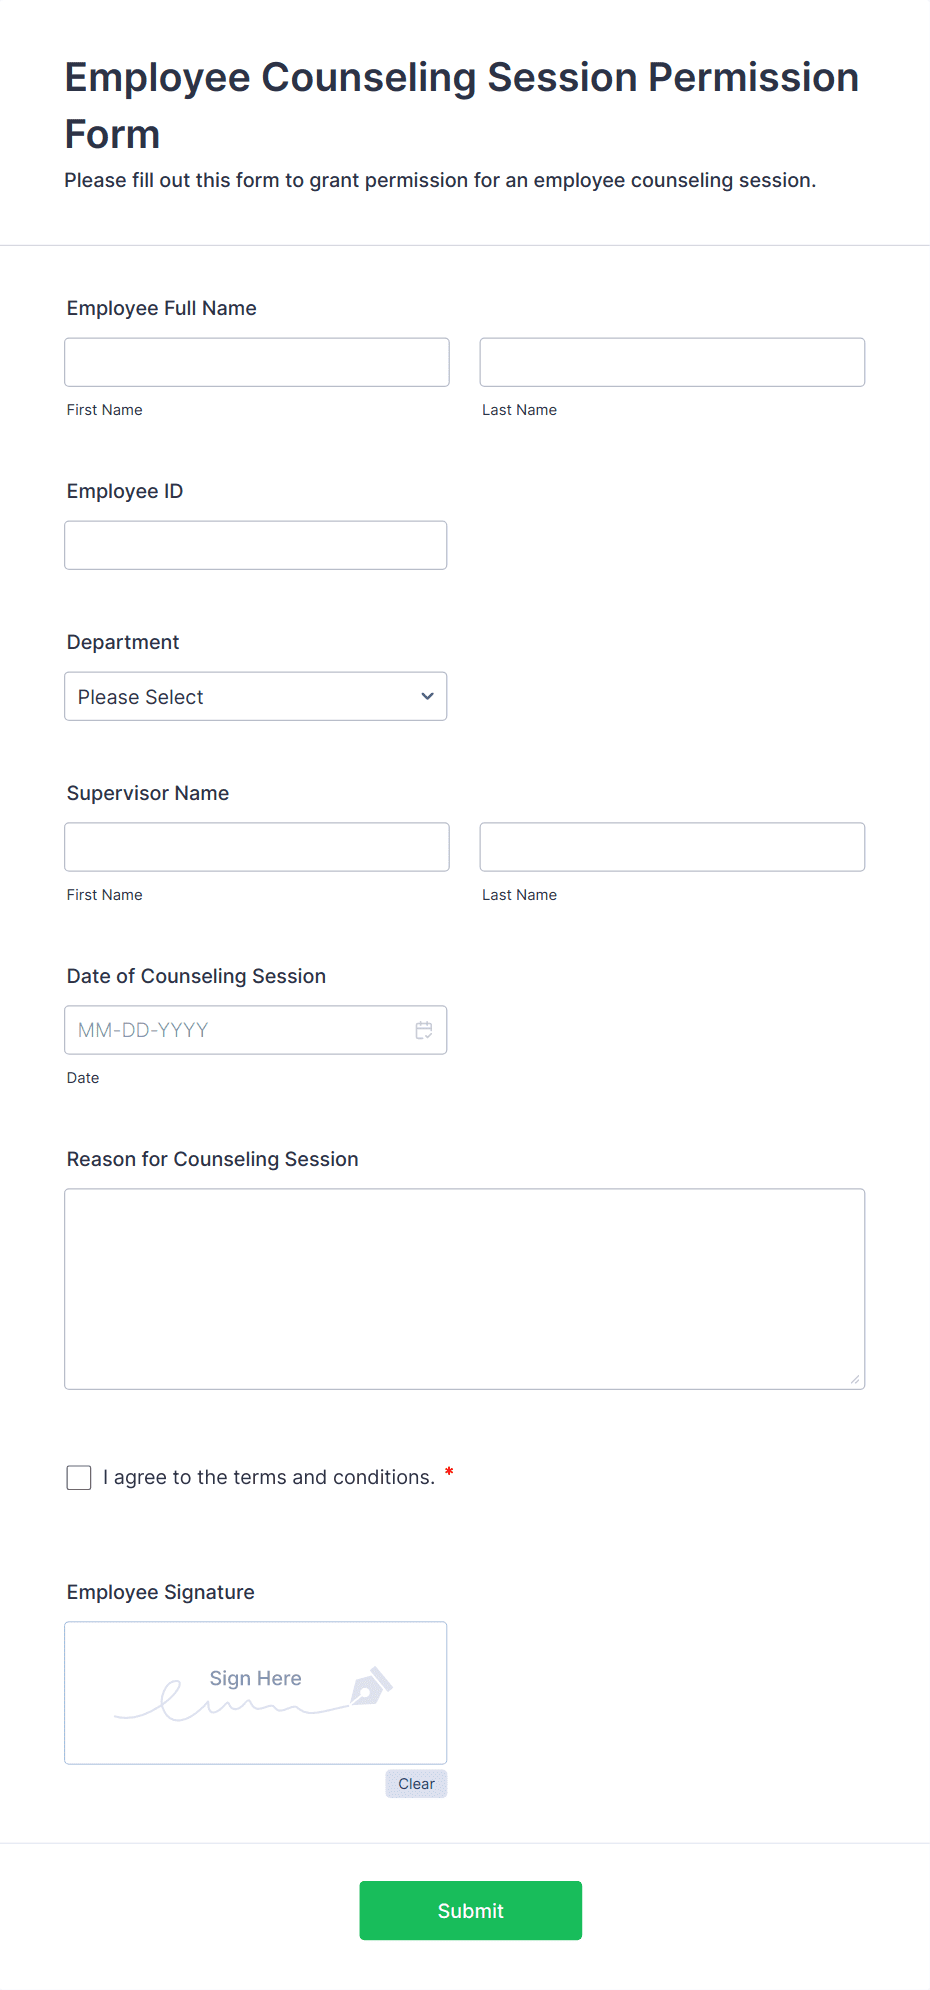Select the Supervisor Last Name field
930x1990 pixels.
pos(672,847)
